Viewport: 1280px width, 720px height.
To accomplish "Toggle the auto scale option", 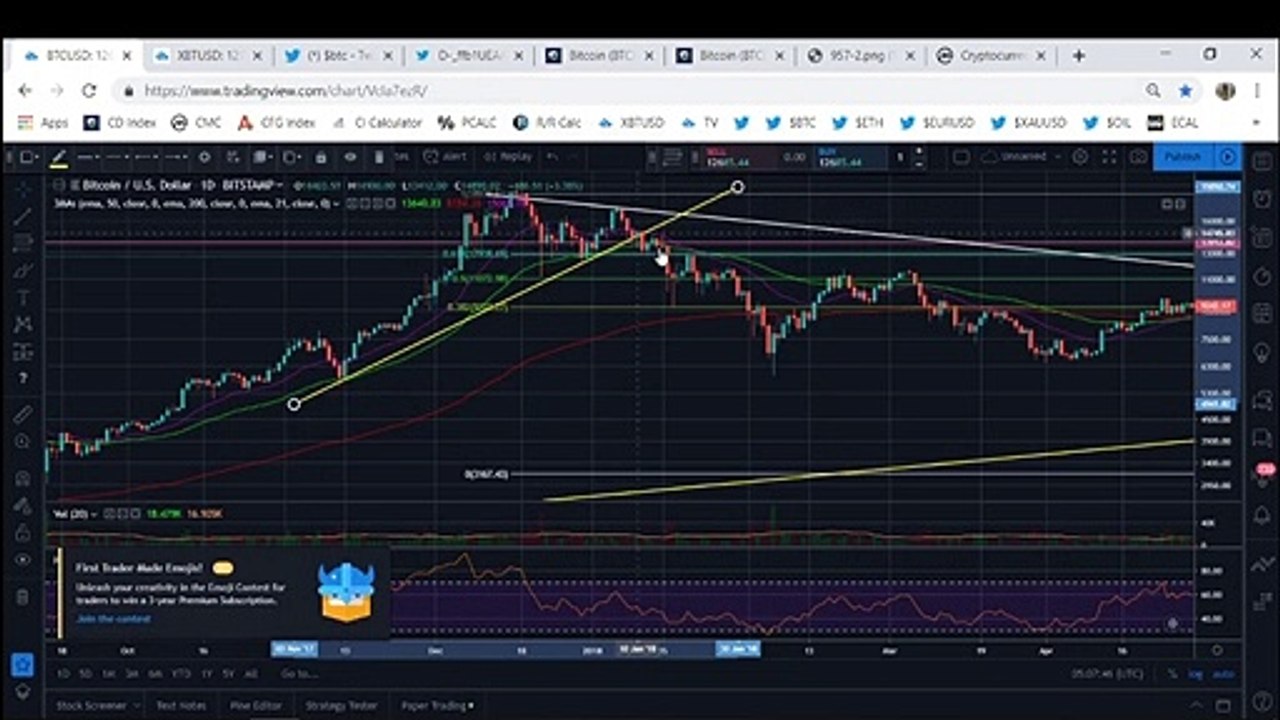I will pyautogui.click(x=1224, y=674).
